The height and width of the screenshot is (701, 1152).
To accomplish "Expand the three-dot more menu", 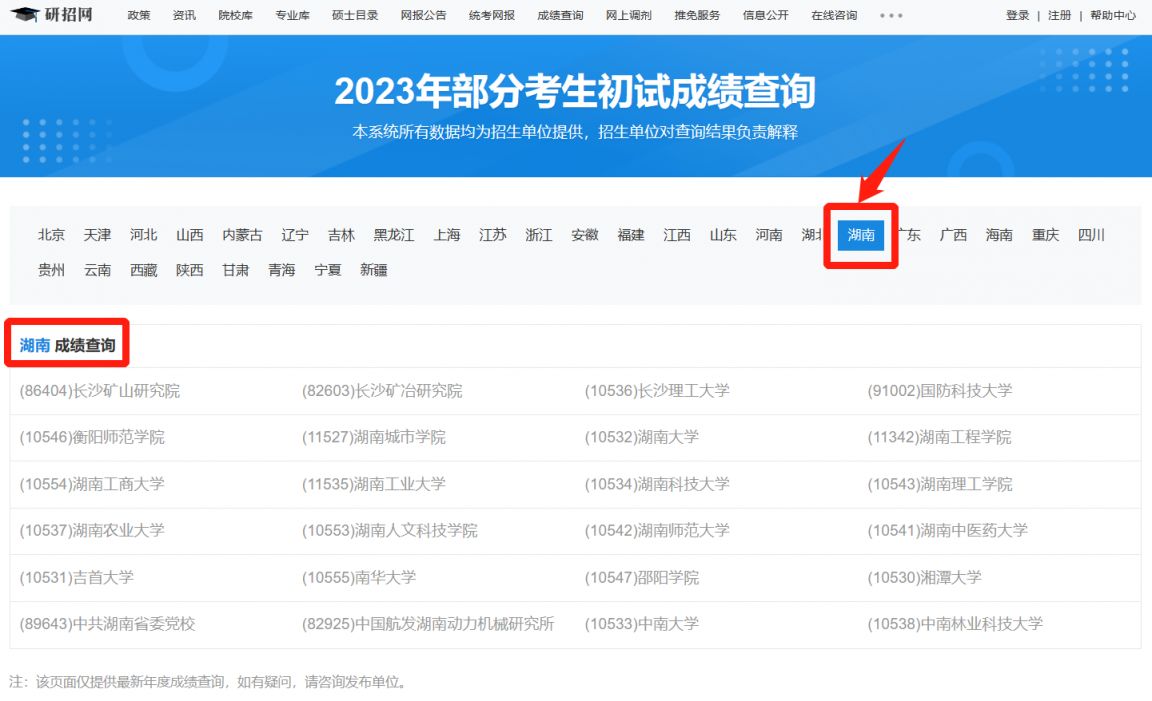I will coord(891,15).
